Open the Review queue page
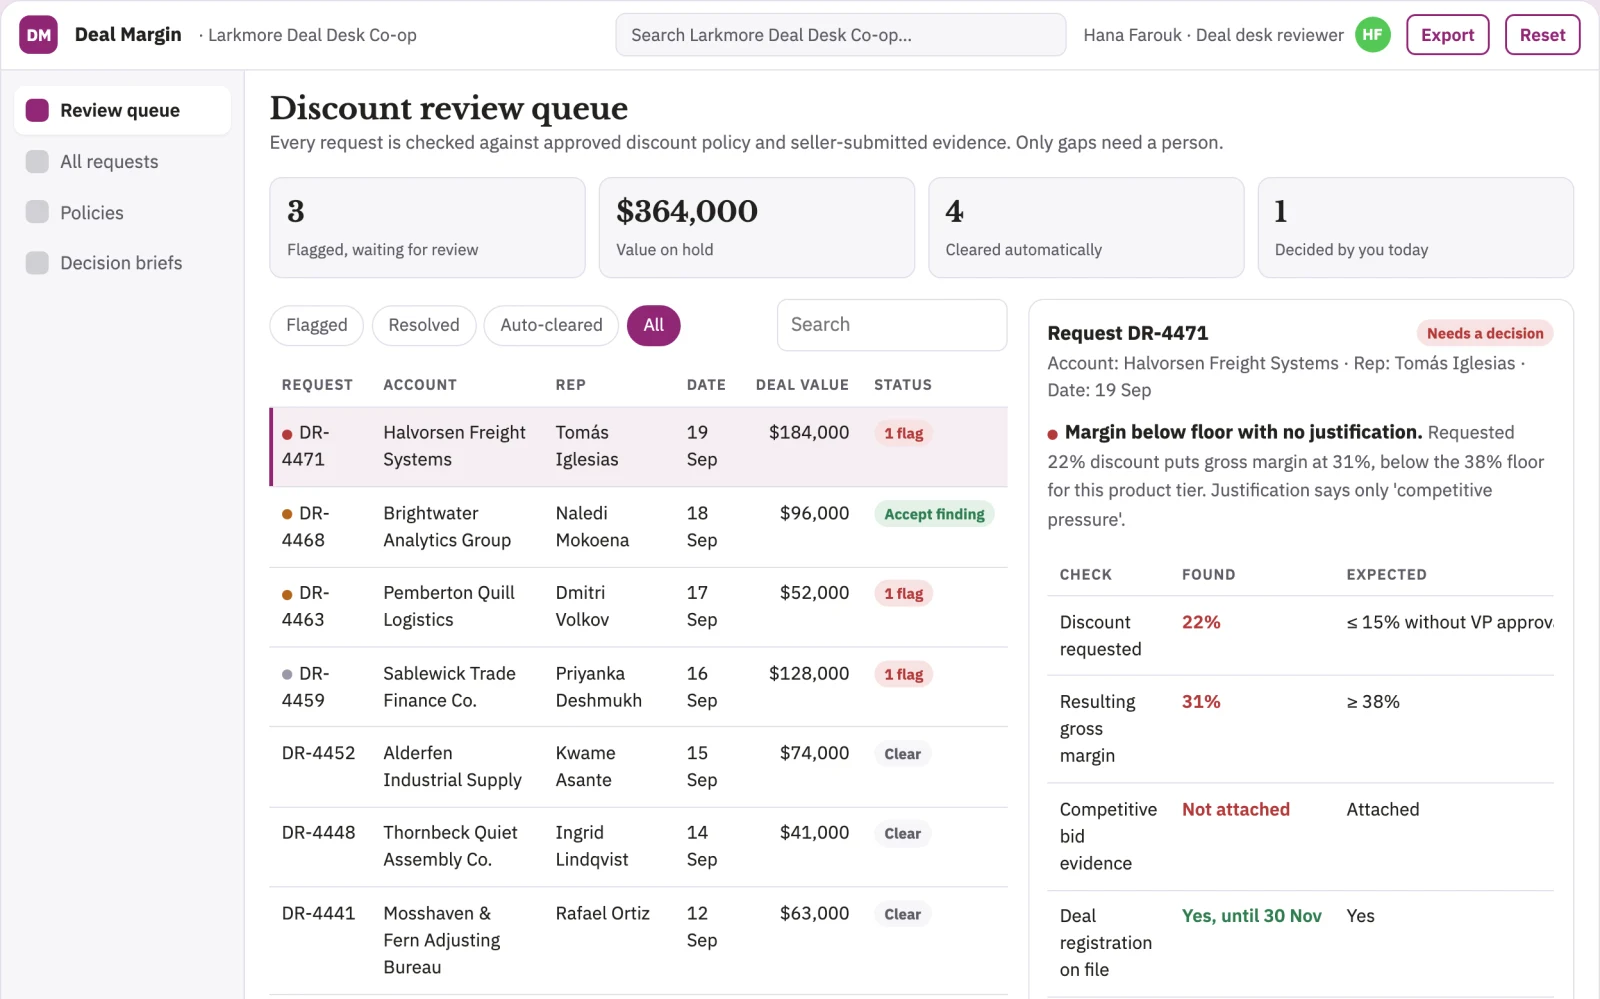The image size is (1600, 999). click(122, 110)
